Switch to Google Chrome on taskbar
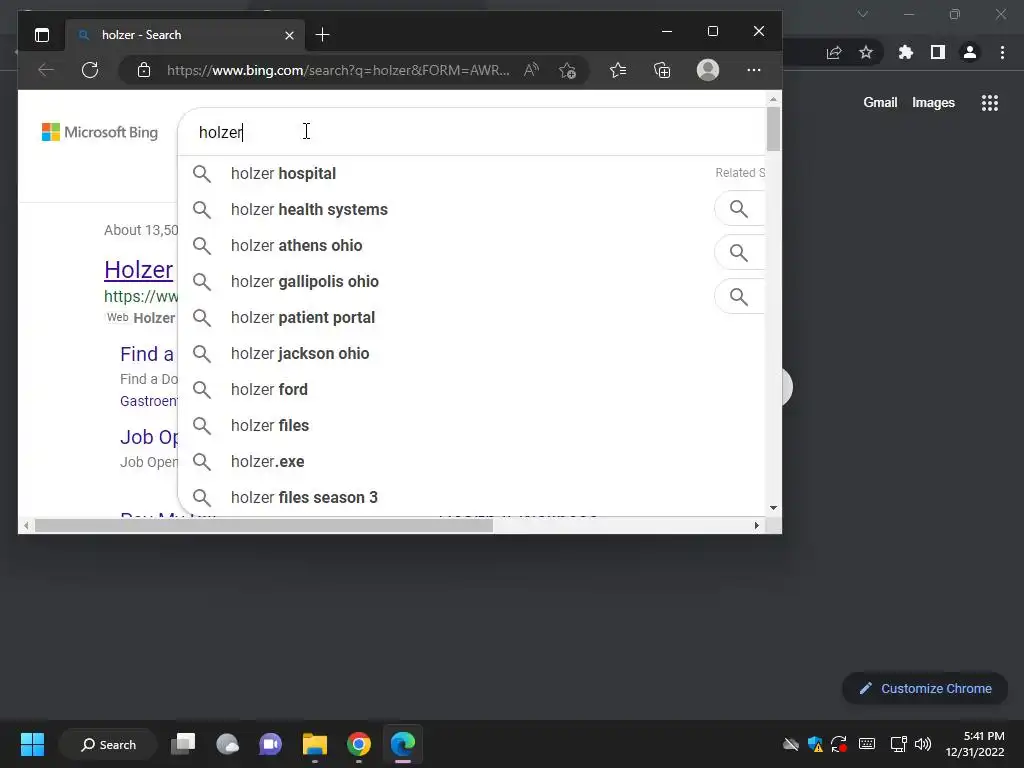Screen dimensions: 1024x768 359,744
